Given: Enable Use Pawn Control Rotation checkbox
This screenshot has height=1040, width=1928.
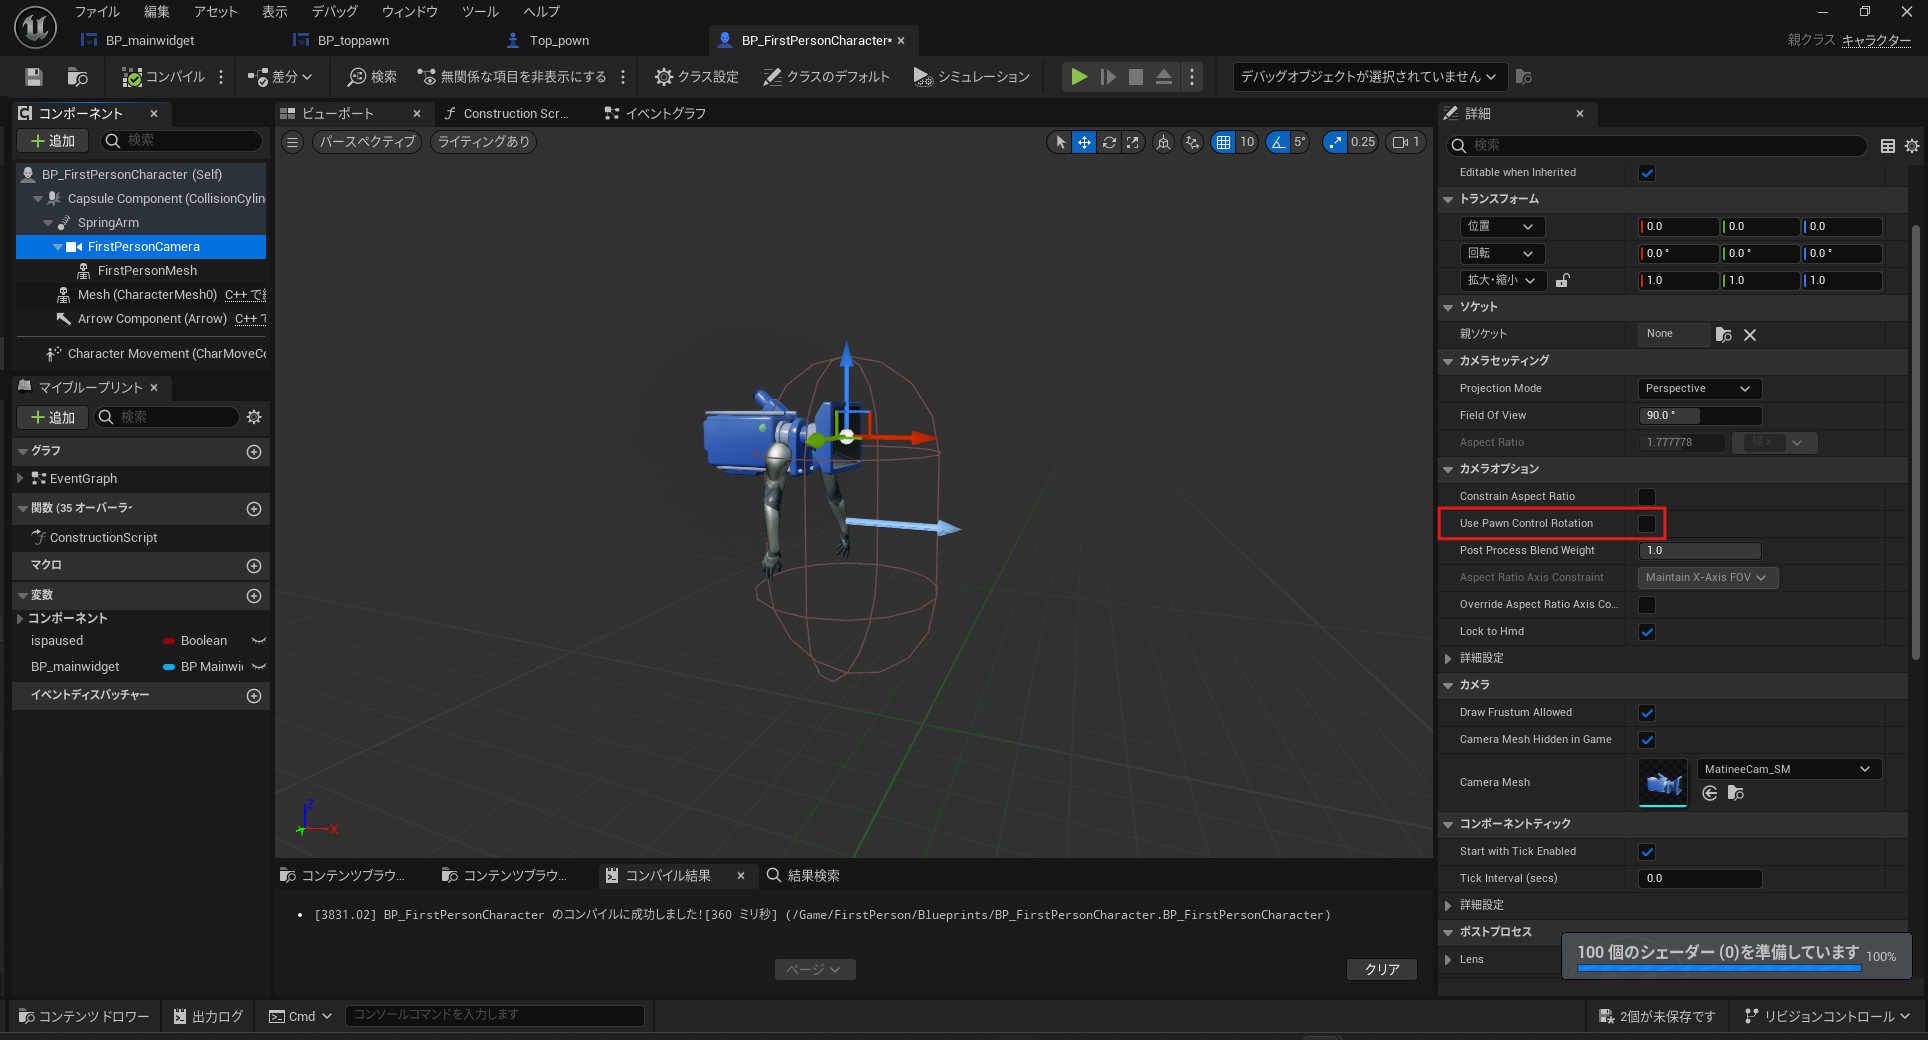Looking at the screenshot, I should tap(1647, 524).
